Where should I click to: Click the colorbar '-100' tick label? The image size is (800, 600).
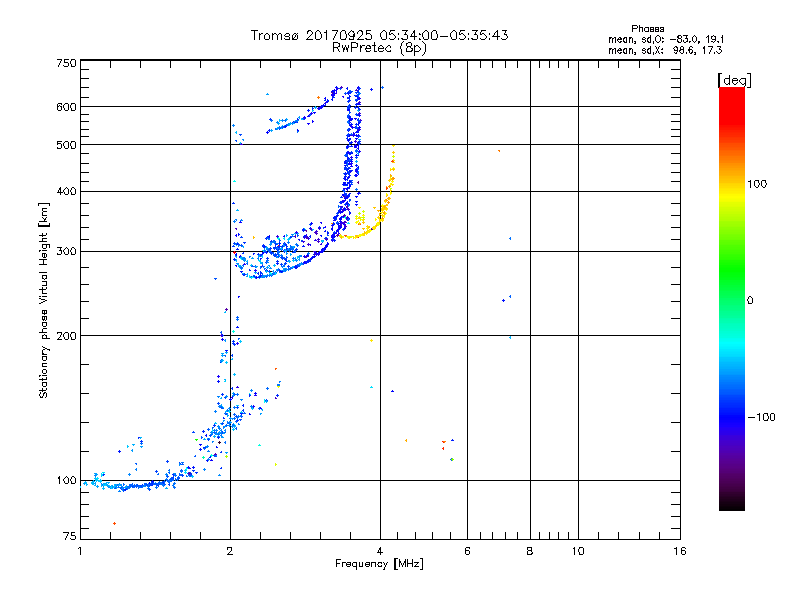pos(761,417)
